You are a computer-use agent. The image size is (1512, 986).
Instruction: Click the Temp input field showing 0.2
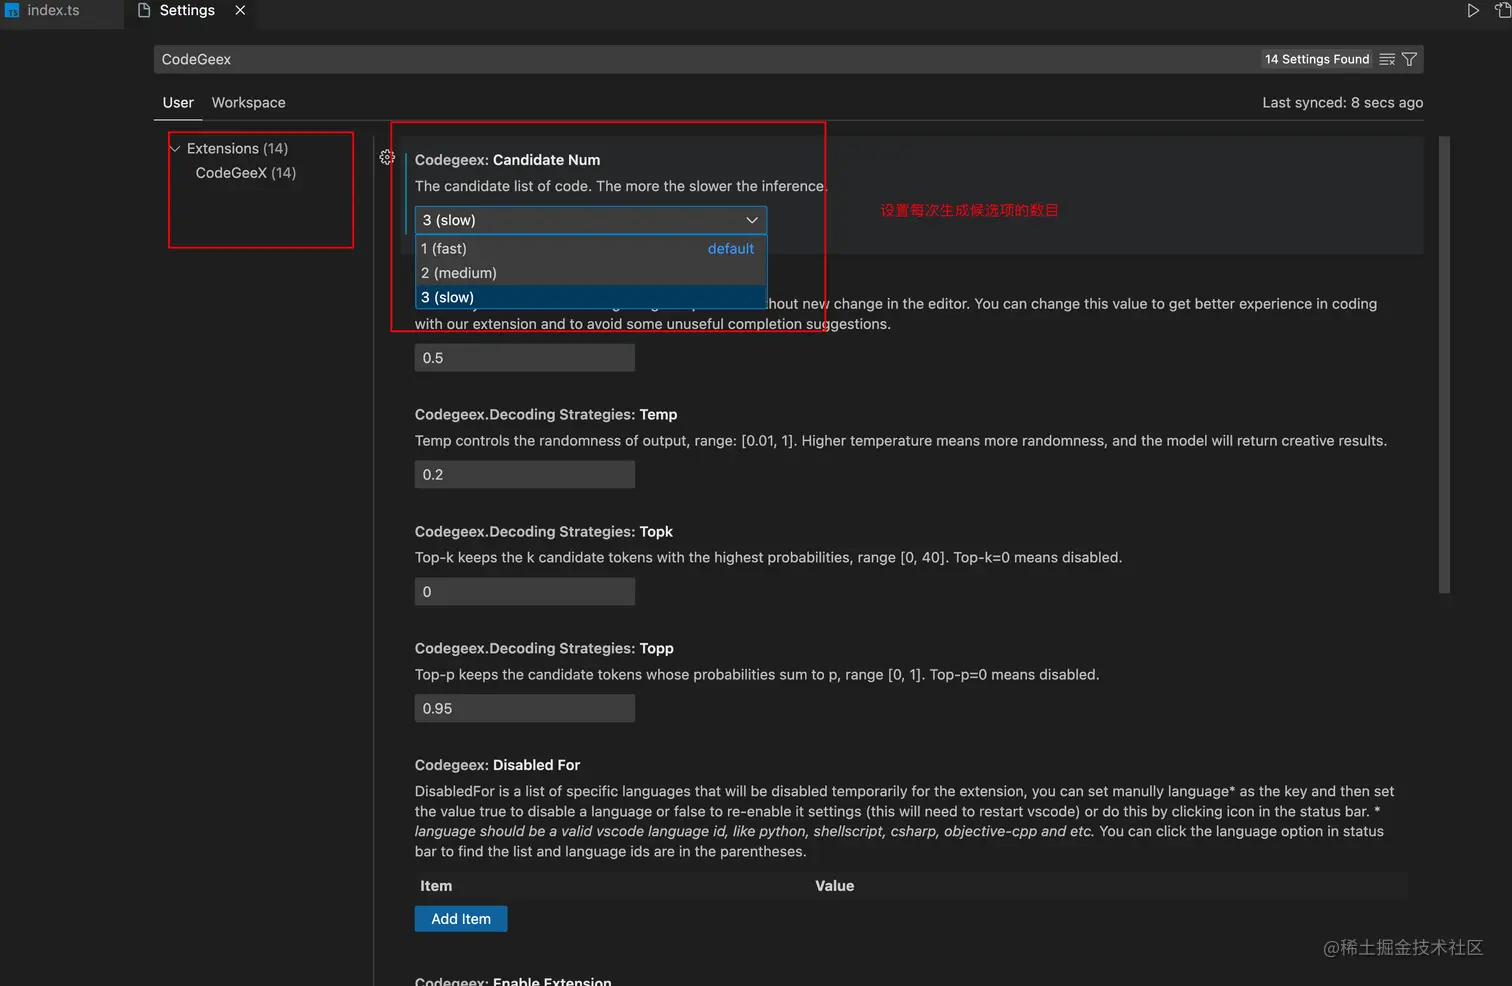[525, 475]
